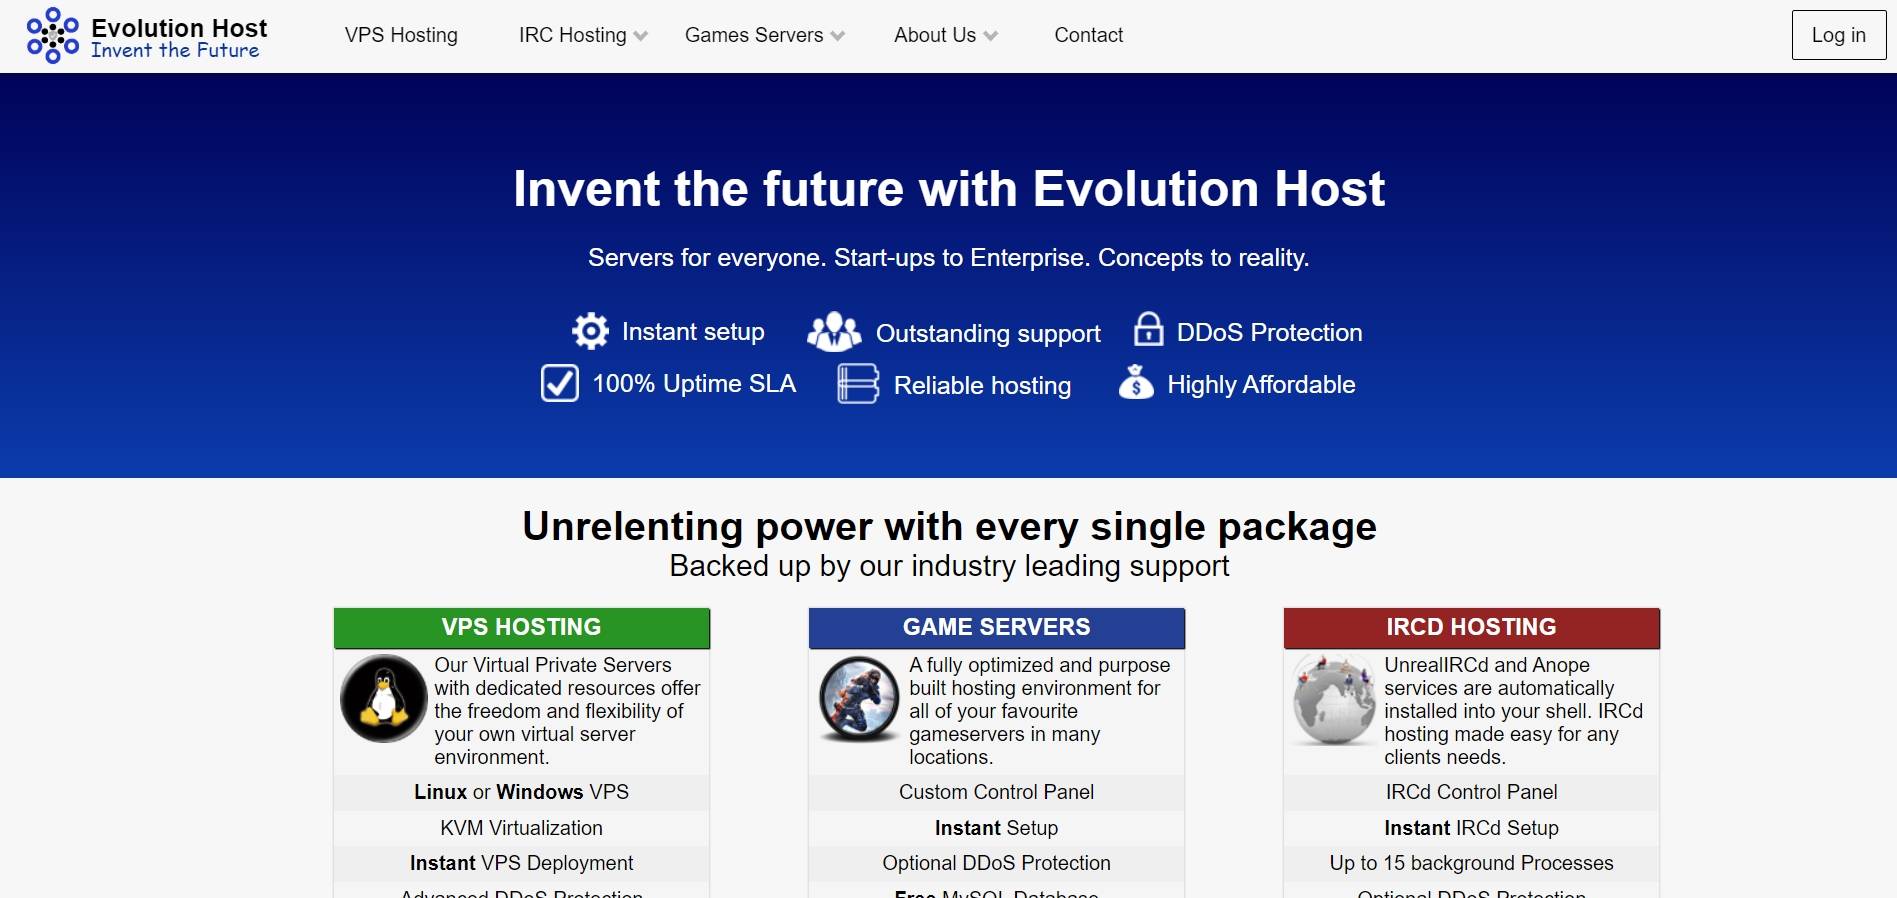
Task: Click 'Optional DDoS Protection' in Game Servers card
Action: point(996,863)
